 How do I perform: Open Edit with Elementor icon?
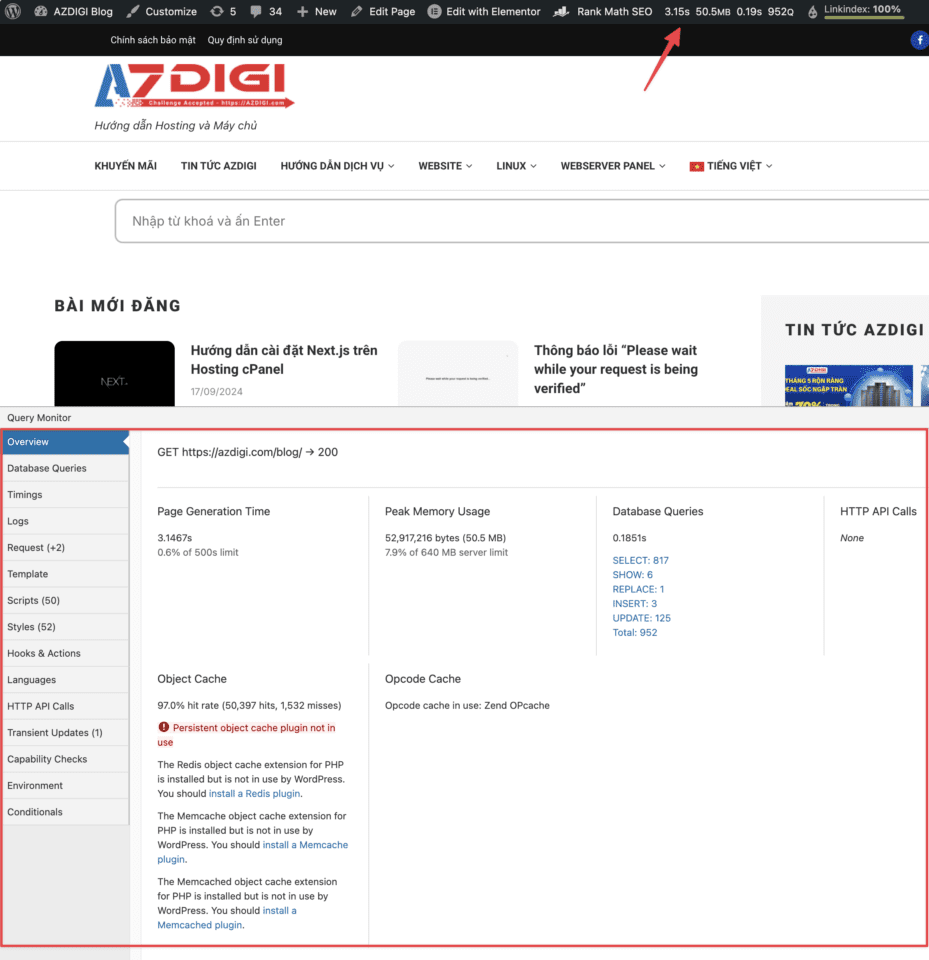click(434, 11)
